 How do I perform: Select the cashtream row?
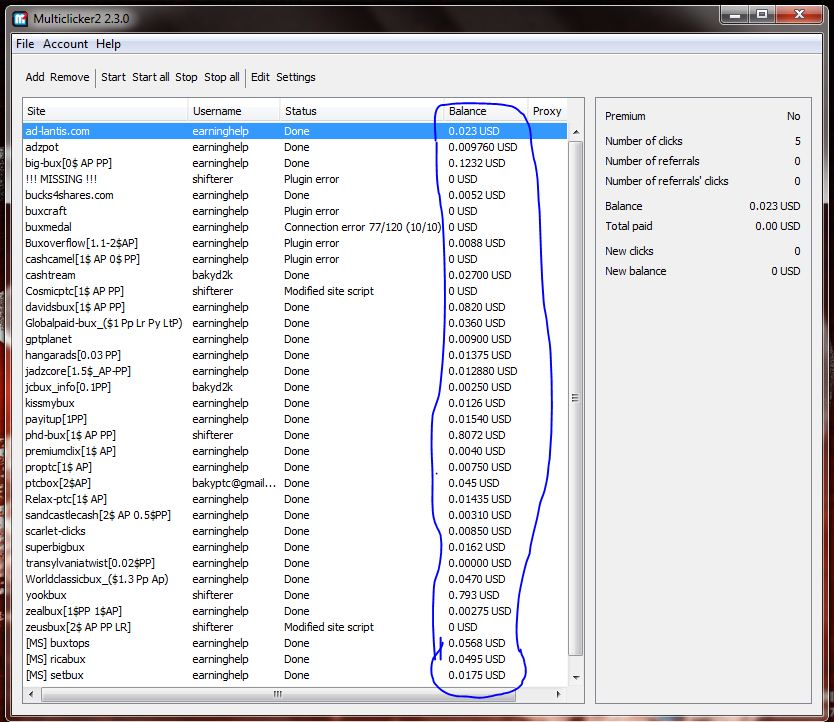[295, 275]
